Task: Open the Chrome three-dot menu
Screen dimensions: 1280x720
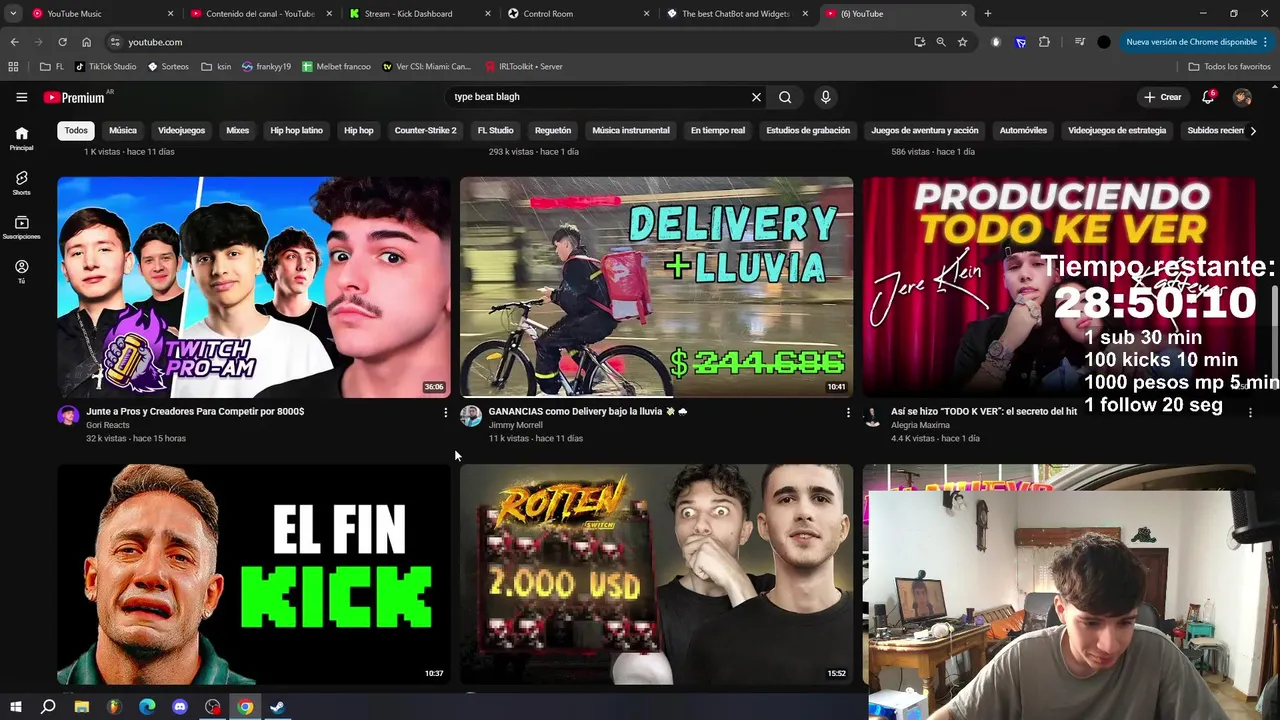Action: tap(1266, 42)
